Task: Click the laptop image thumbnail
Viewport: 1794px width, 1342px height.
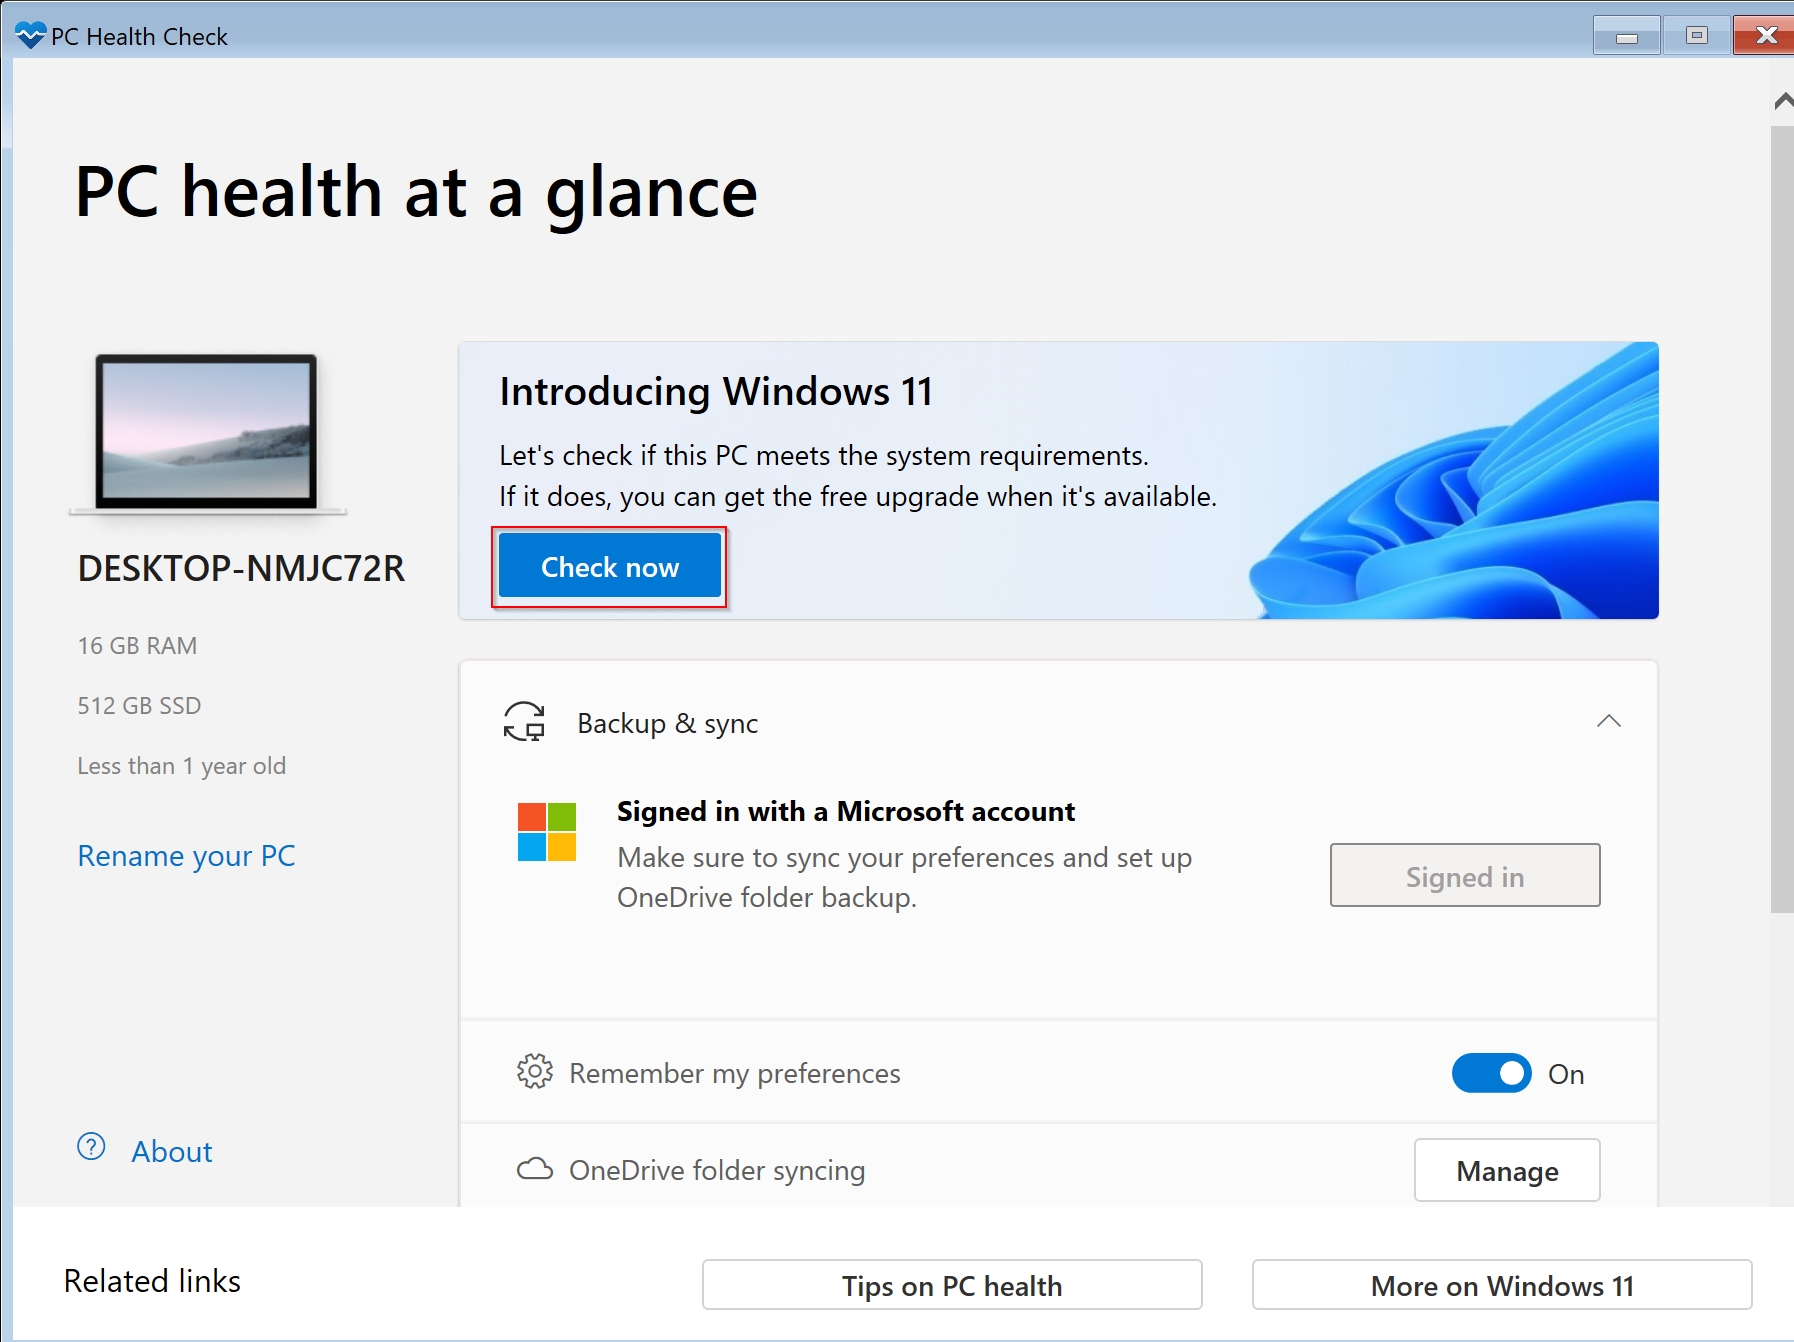Action: click(207, 432)
